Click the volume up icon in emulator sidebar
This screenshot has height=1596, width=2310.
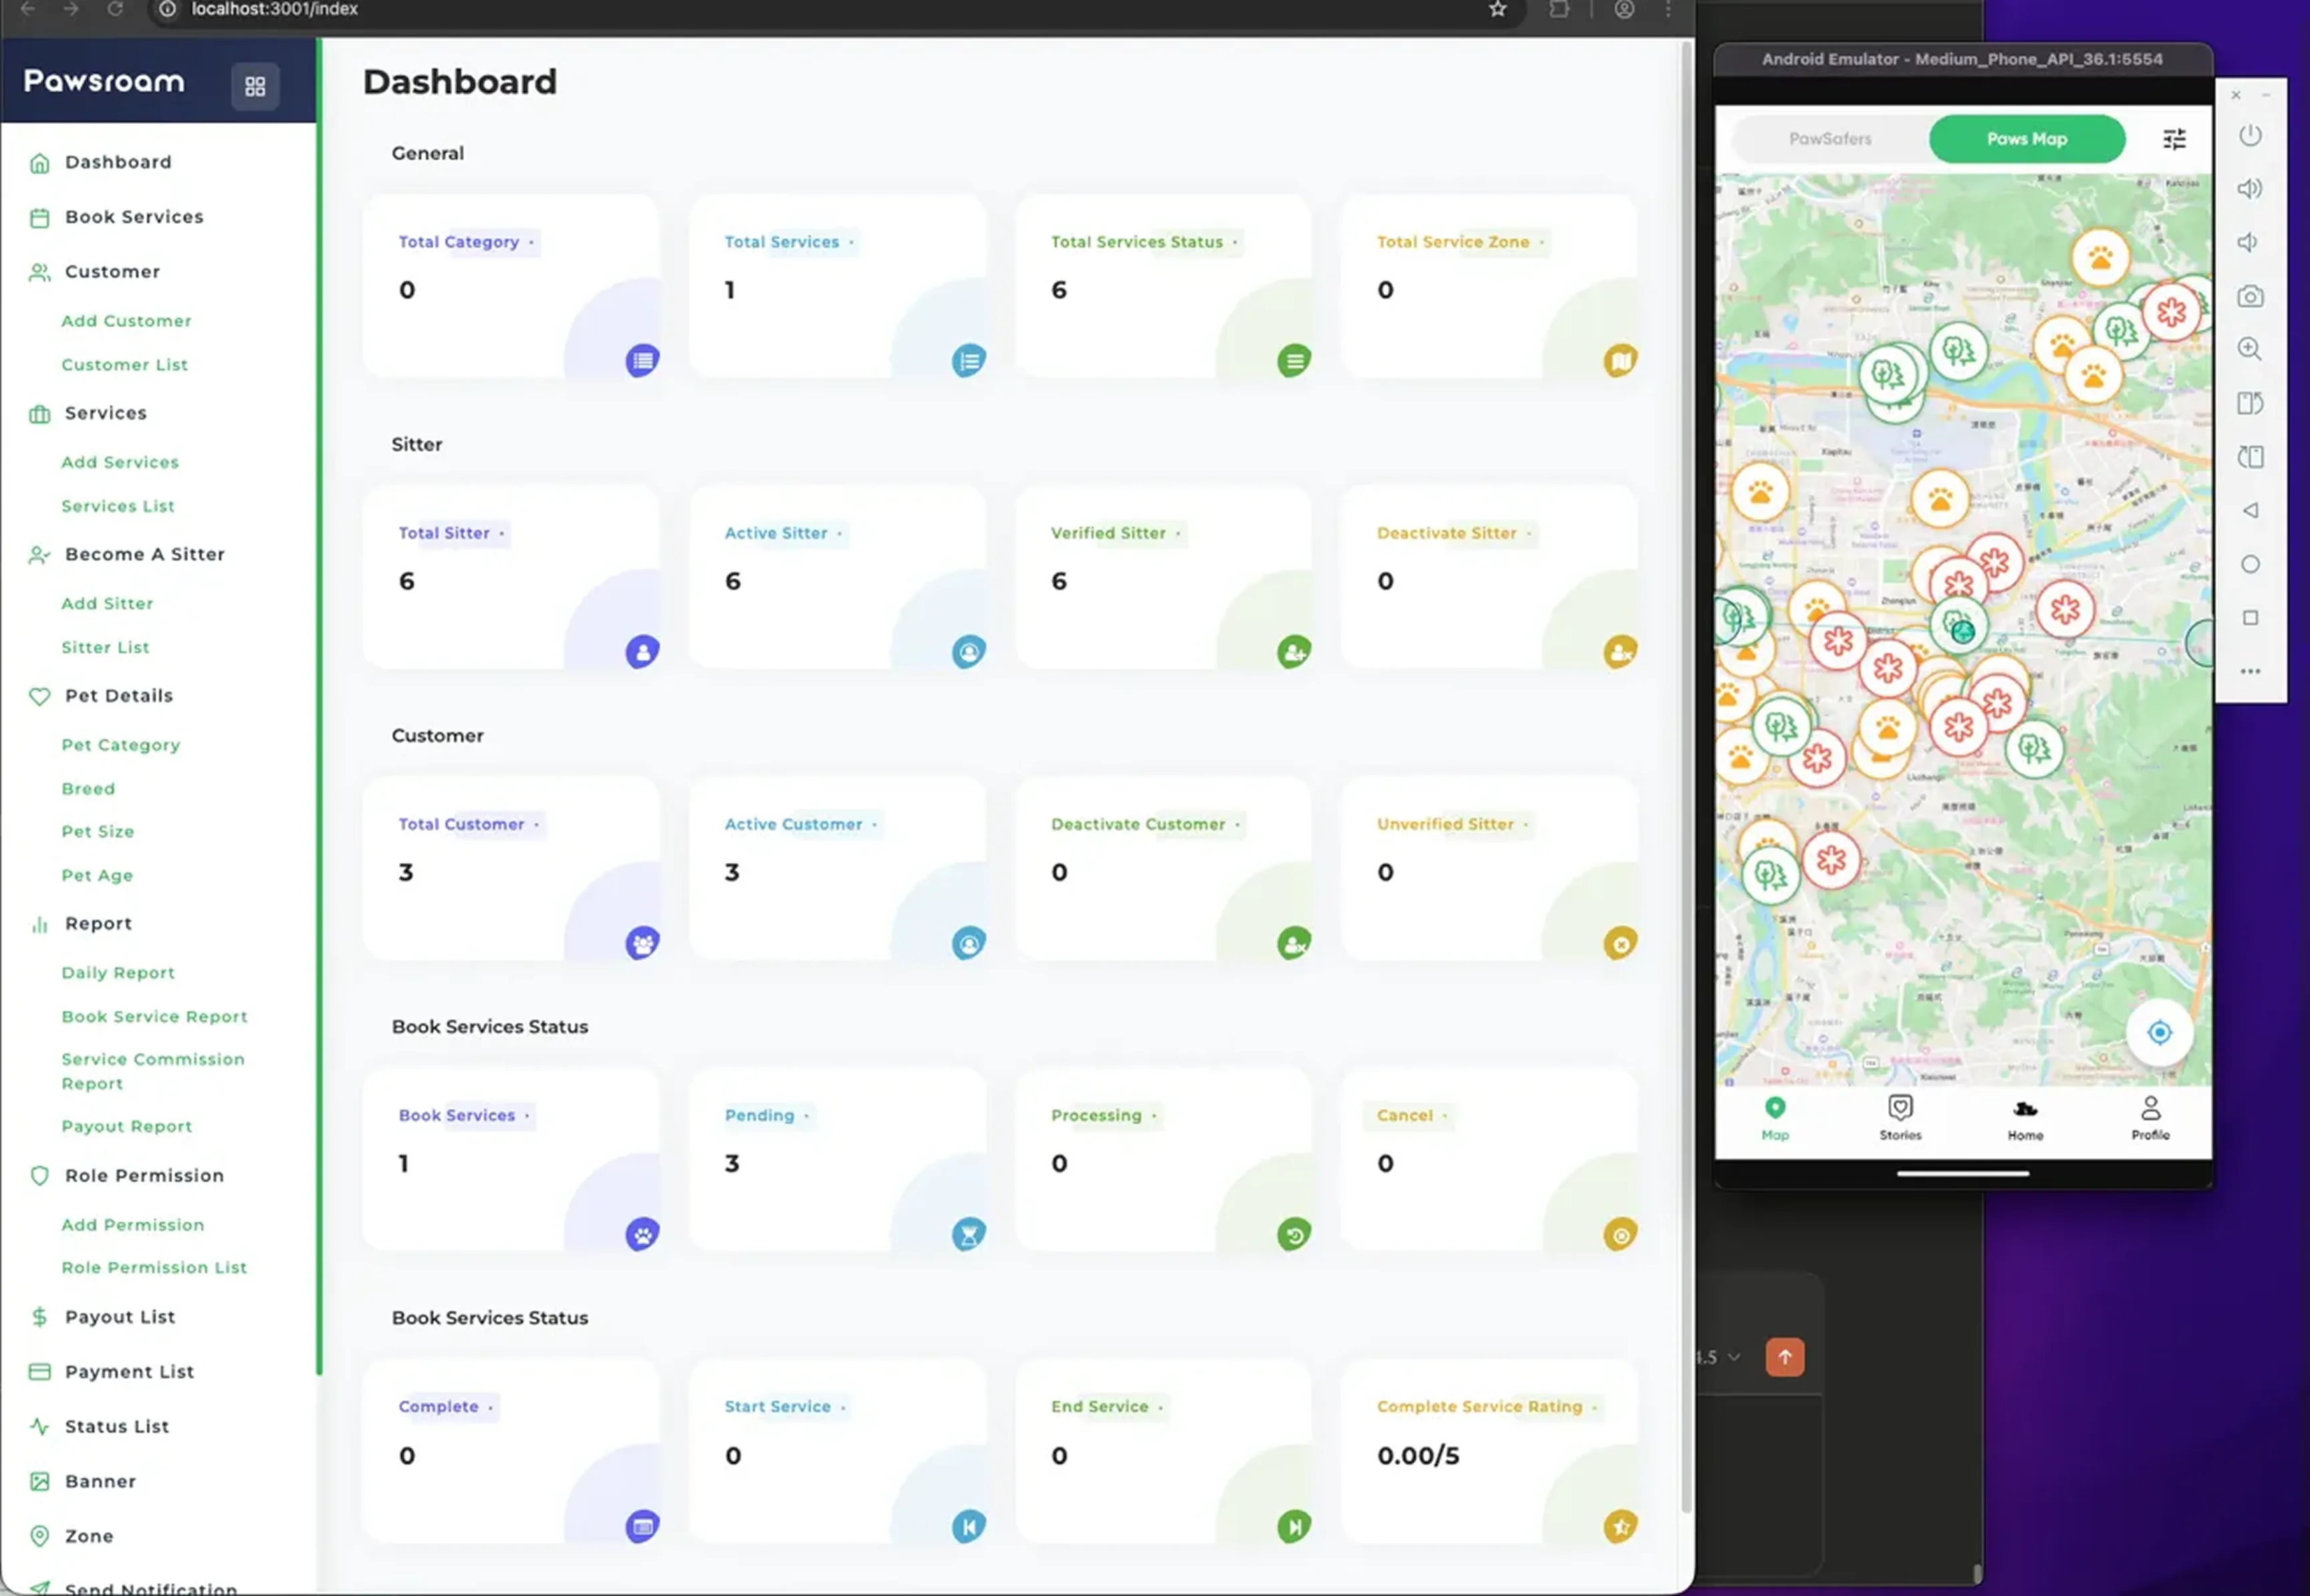point(2250,188)
